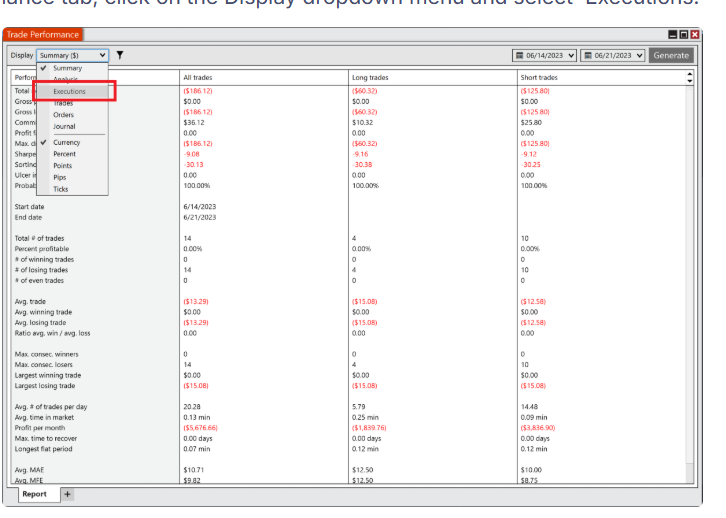Switch the display unit to Points
Viewport: 726px width, 518px height.
tap(63, 166)
